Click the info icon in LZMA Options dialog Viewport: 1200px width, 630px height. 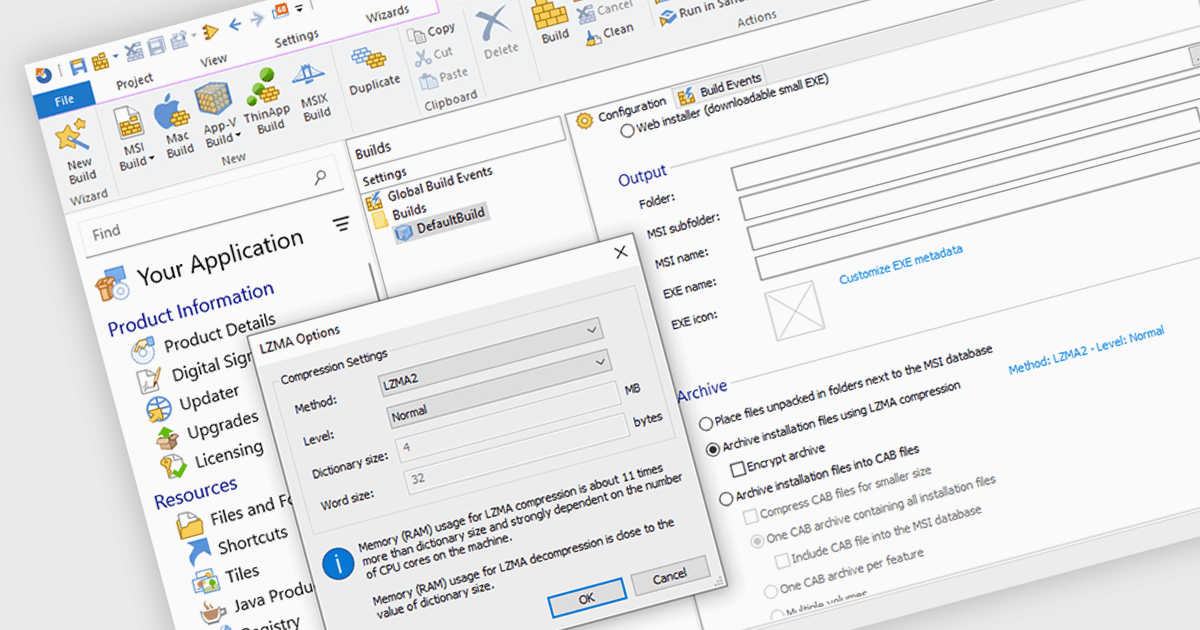click(338, 565)
